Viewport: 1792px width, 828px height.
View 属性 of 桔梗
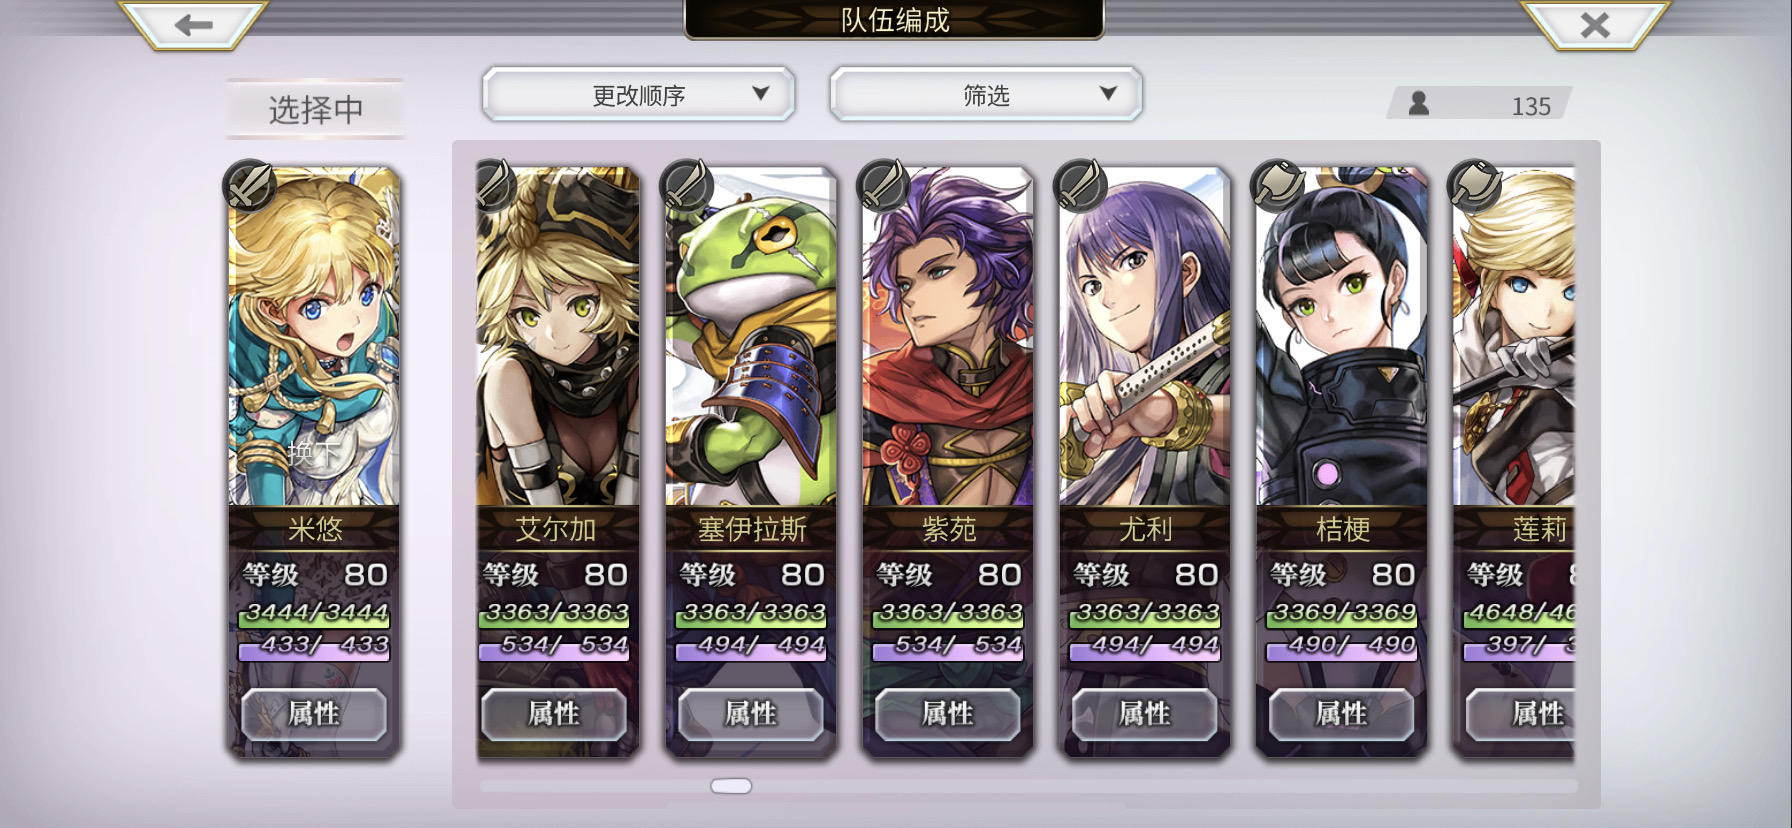(1341, 714)
